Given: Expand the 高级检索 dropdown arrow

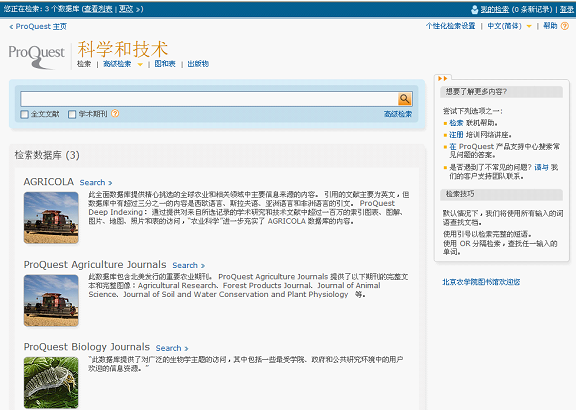Looking at the screenshot, I should tap(140, 64).
